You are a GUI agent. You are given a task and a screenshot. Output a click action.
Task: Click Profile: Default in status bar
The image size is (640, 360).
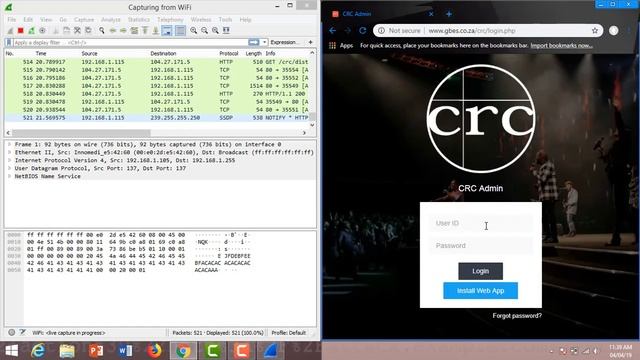(289, 333)
